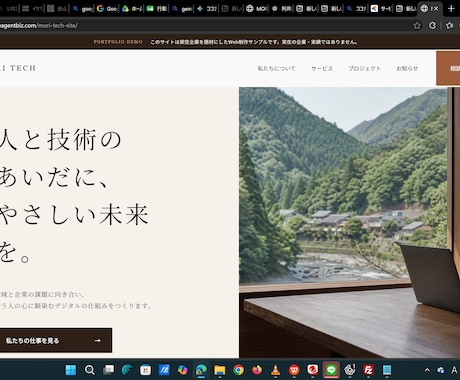Launch Firefox from the taskbar
The image size is (460, 380).
257,370
